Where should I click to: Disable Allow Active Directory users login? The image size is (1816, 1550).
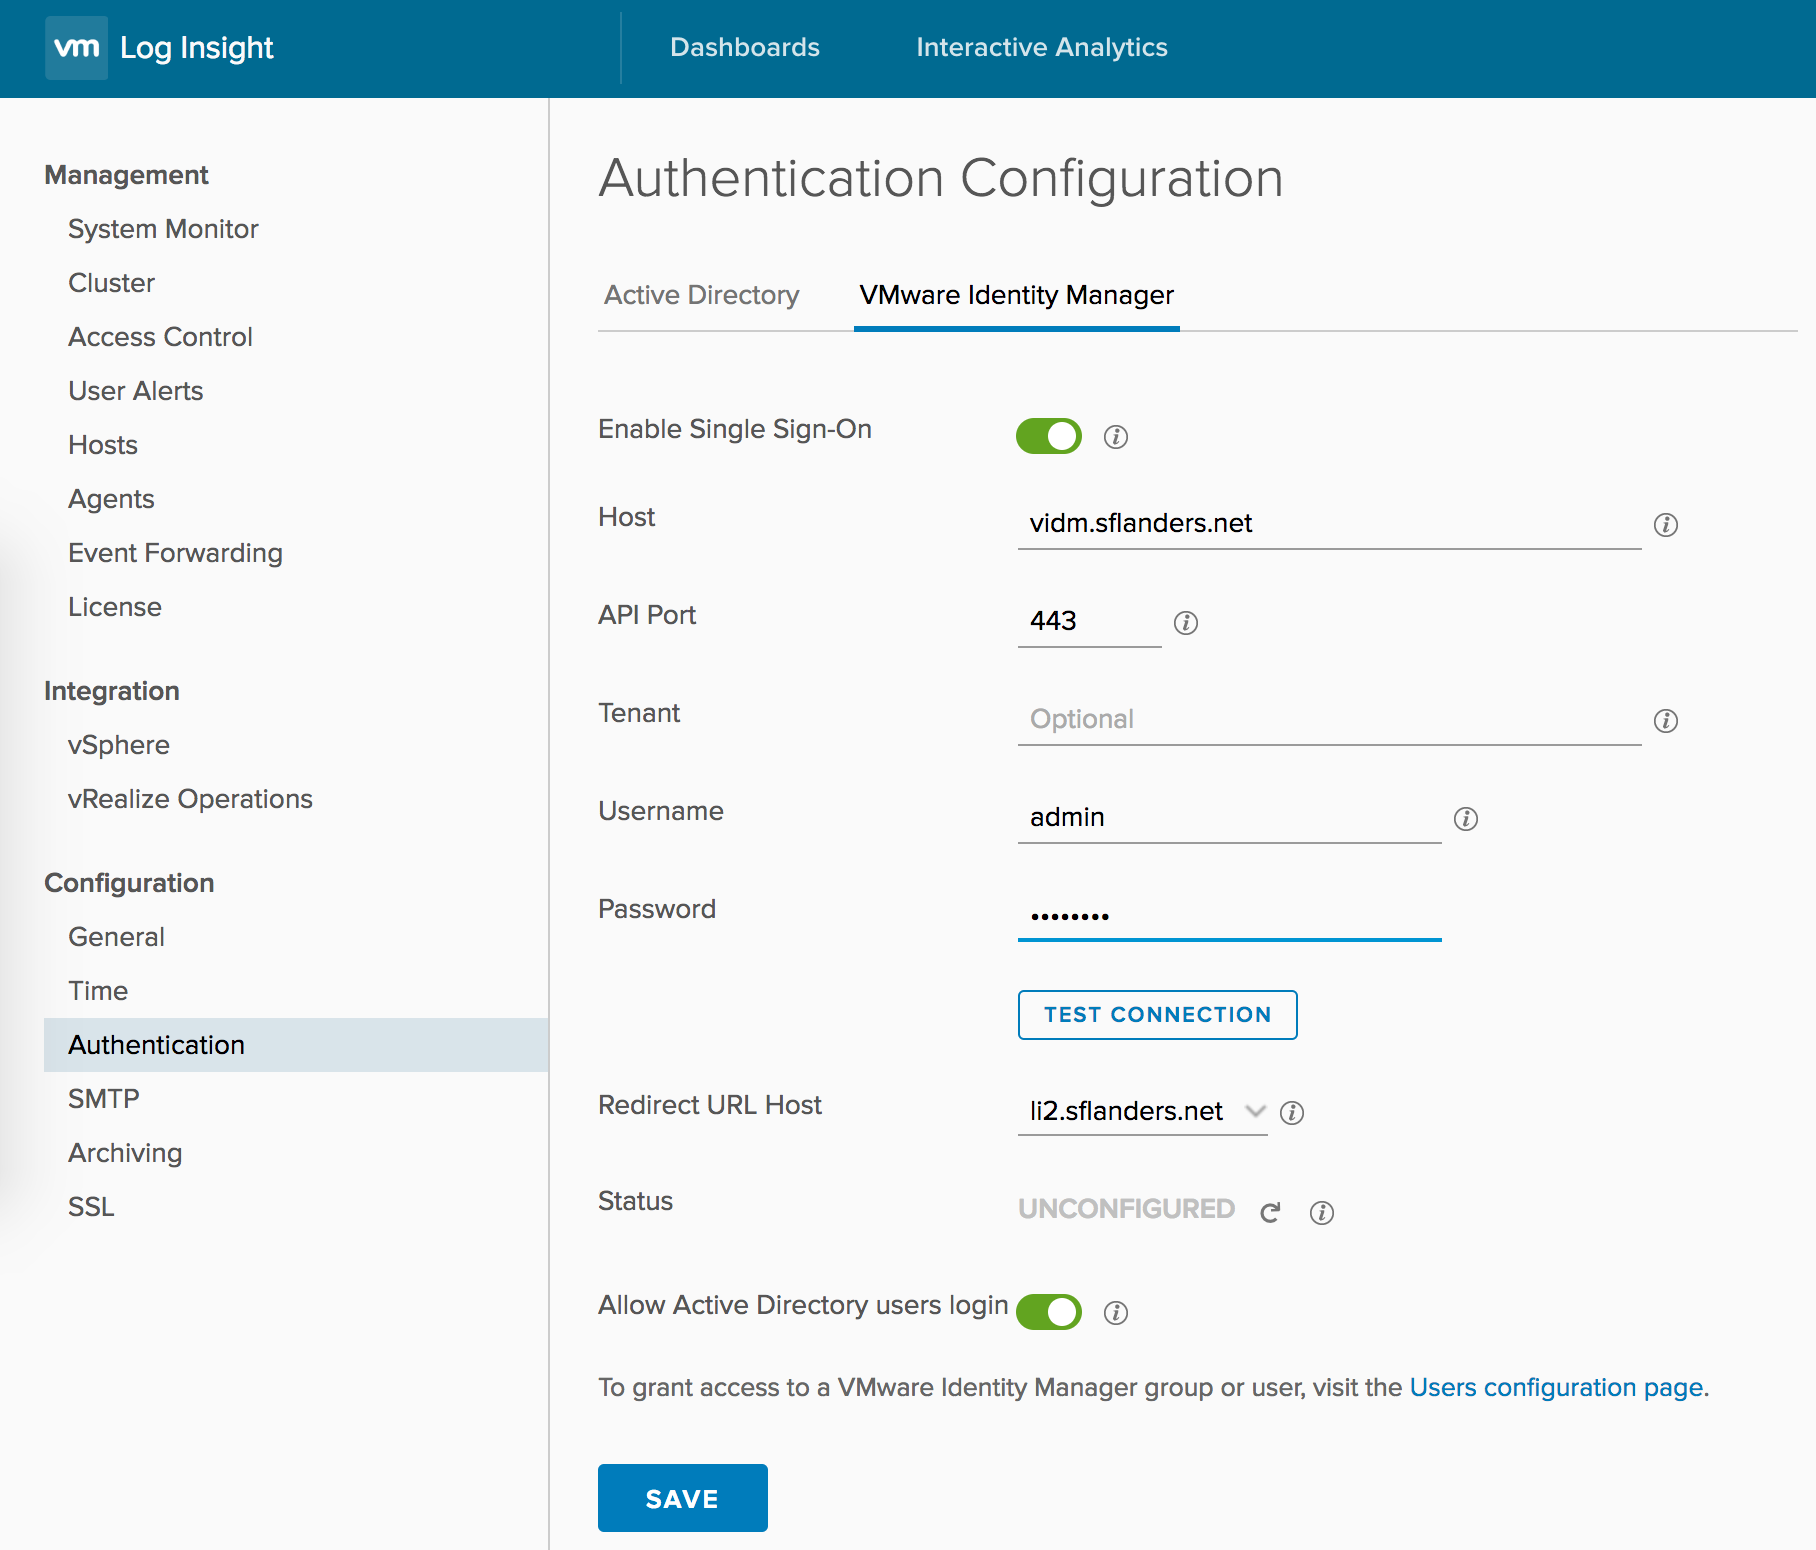[x=1048, y=1312]
